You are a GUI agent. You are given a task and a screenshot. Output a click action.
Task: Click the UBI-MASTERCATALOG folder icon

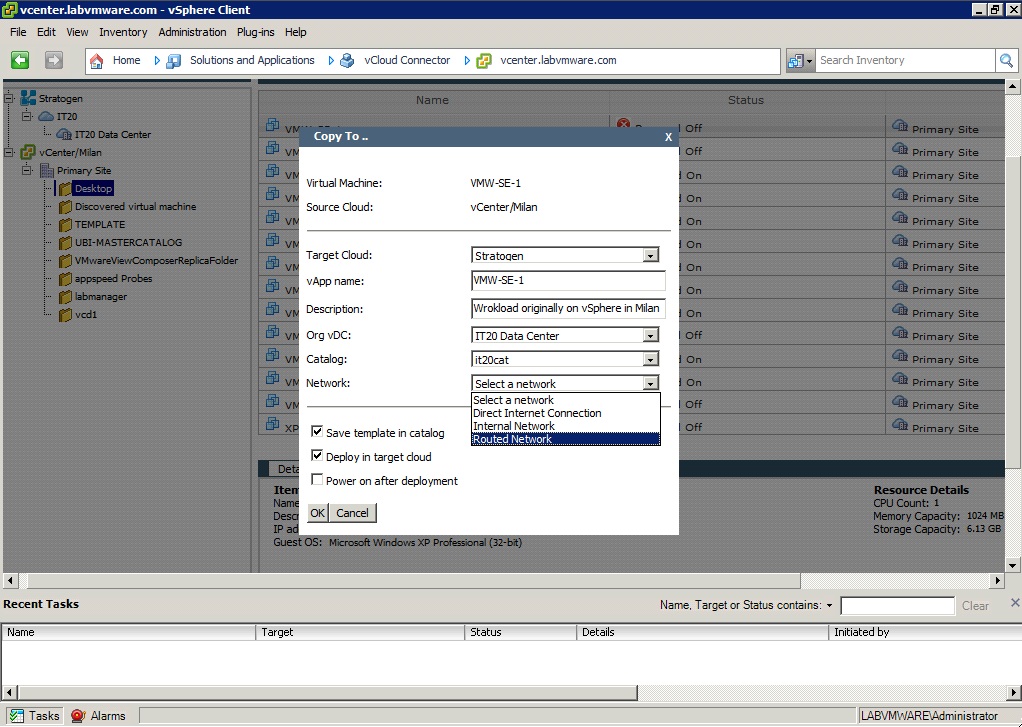tap(65, 243)
